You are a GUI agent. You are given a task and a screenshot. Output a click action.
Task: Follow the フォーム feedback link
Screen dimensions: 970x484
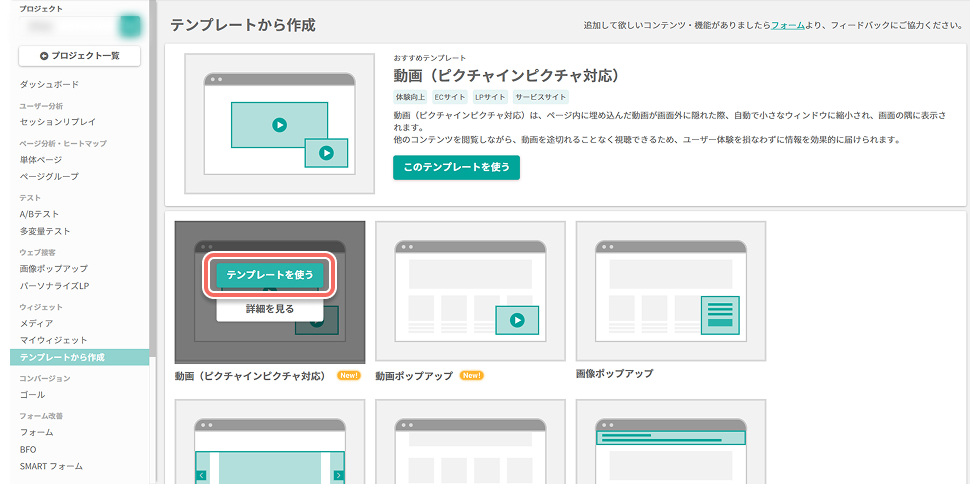pos(788,25)
